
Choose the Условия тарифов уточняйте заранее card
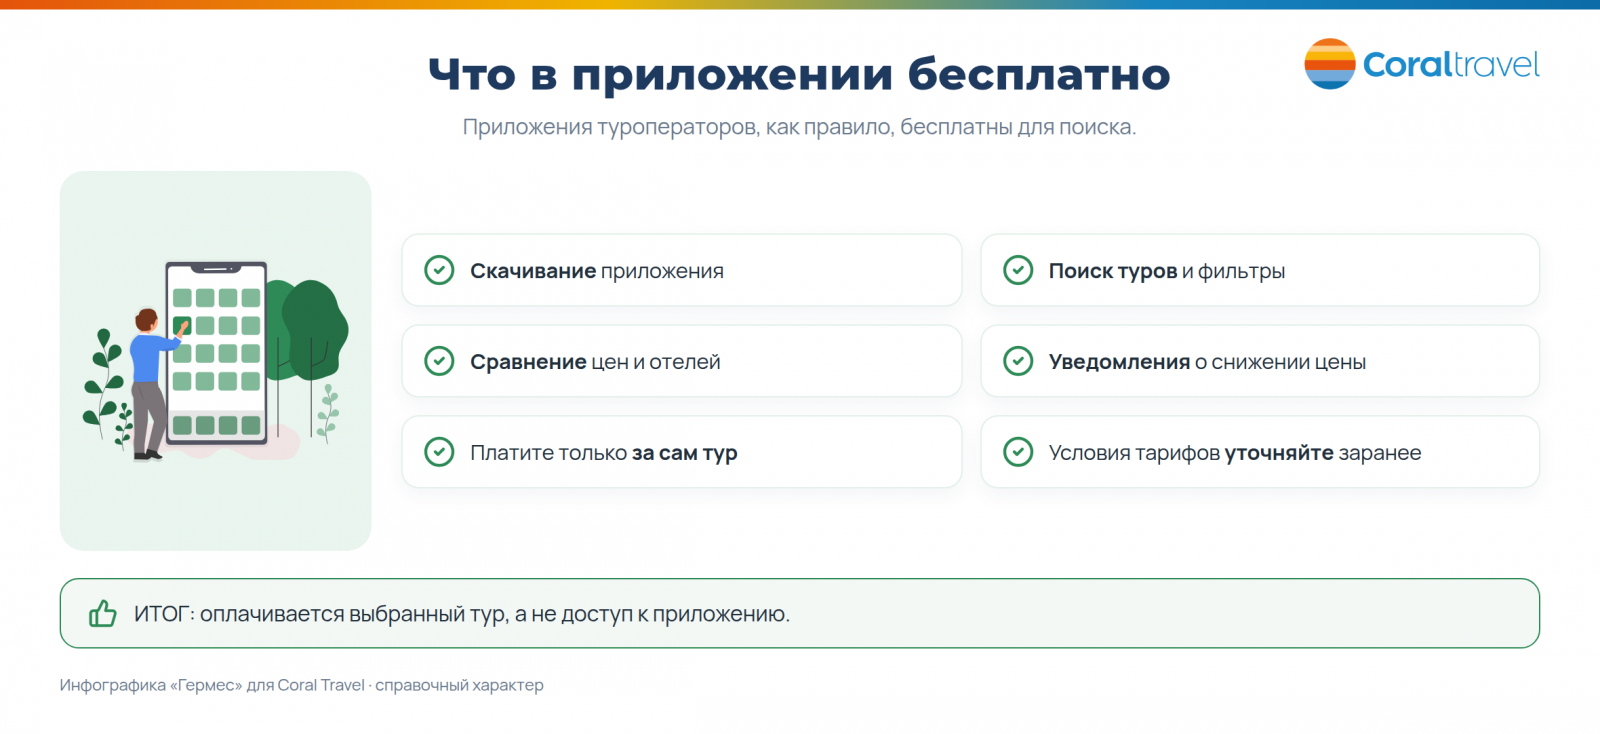coord(1260,452)
